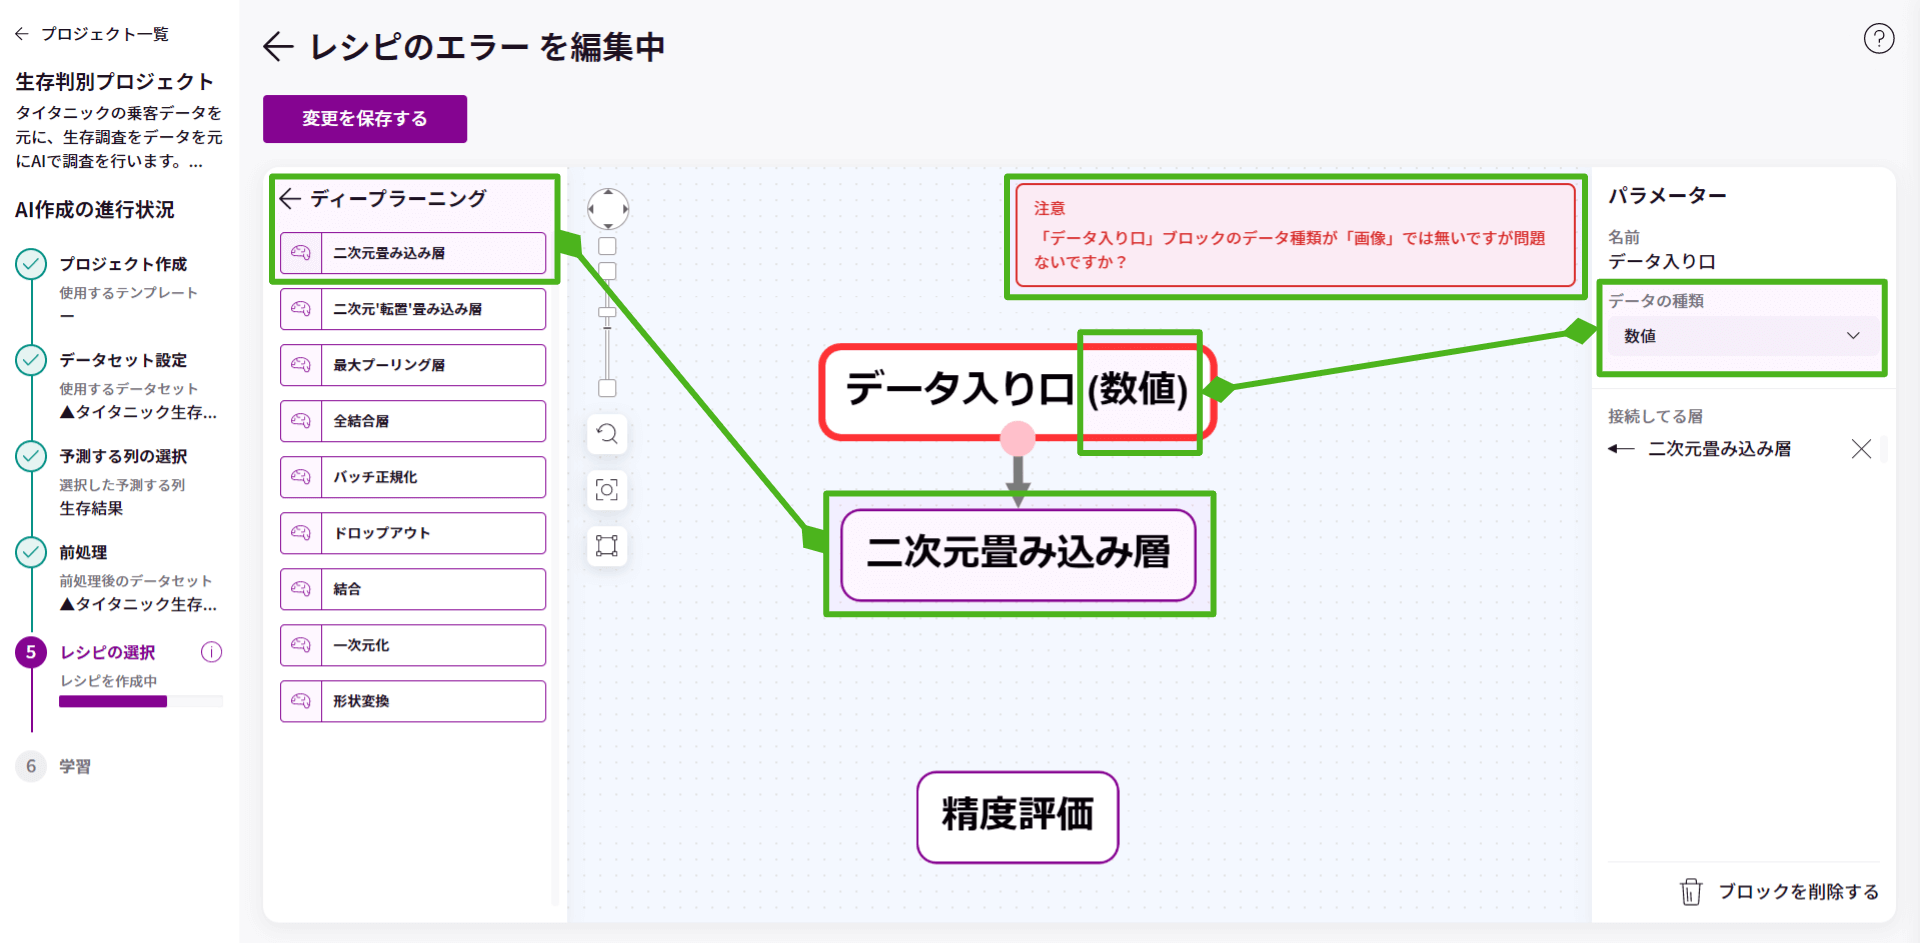Open the 予測する列の選択 progress step
The height and width of the screenshot is (943, 1920).
[x=123, y=456]
